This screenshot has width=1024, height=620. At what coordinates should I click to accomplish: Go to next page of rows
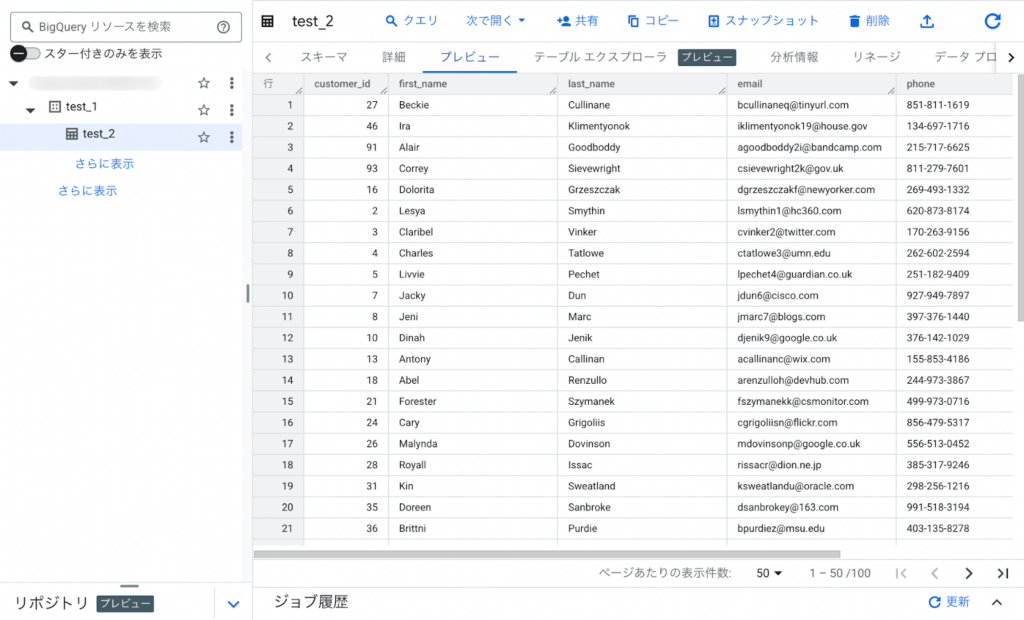(x=968, y=573)
